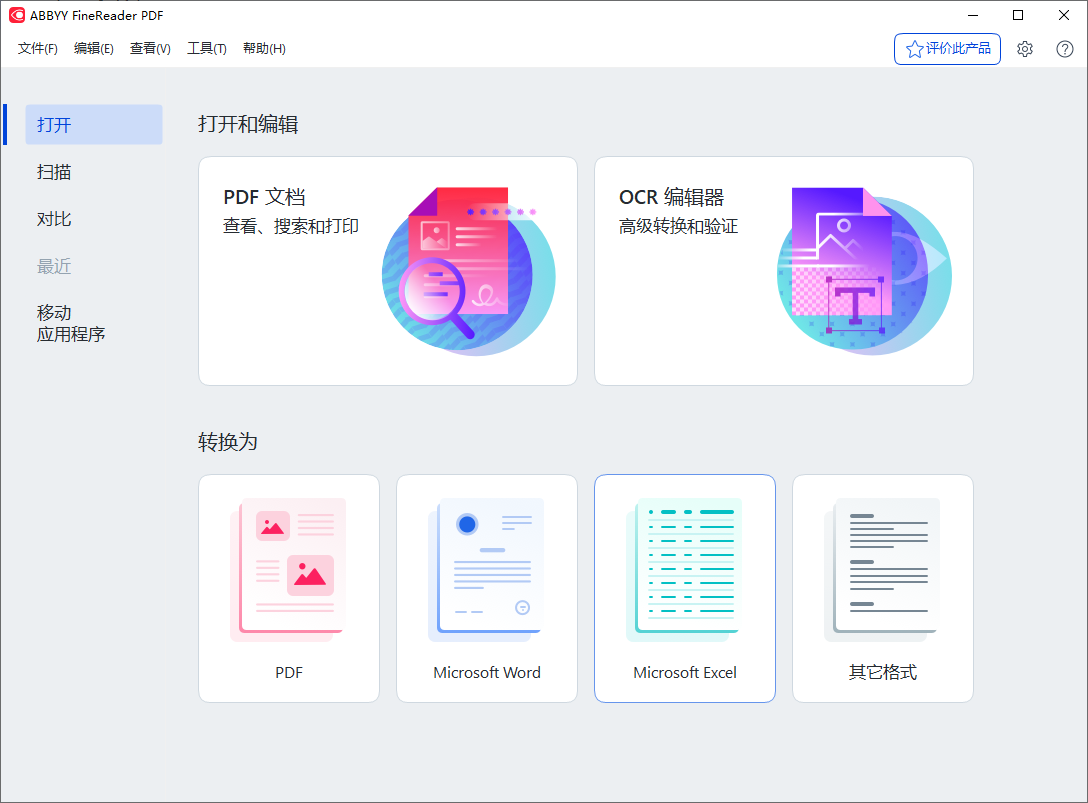The height and width of the screenshot is (803, 1088).
Task: Select the 打开 sidebar tab
Action: 94,124
